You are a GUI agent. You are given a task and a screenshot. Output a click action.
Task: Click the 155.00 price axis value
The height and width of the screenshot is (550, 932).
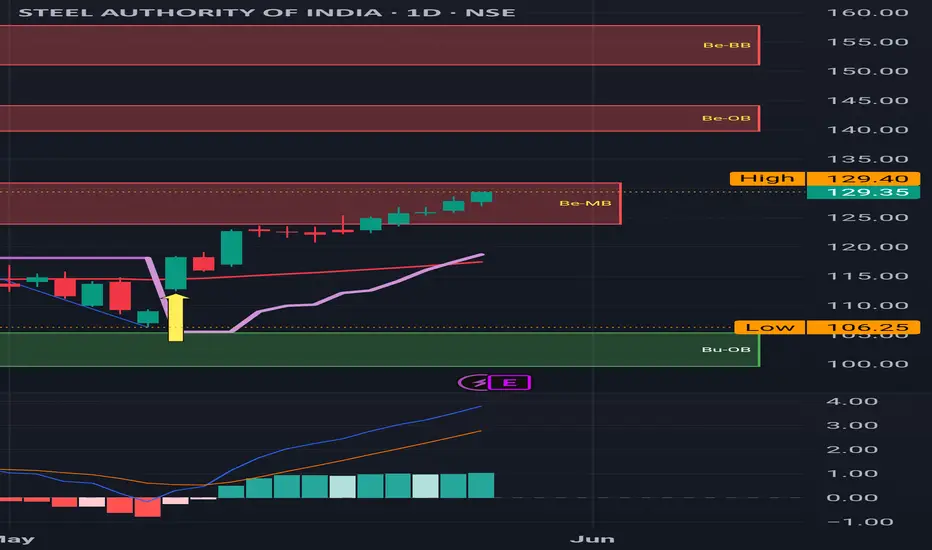pos(867,42)
